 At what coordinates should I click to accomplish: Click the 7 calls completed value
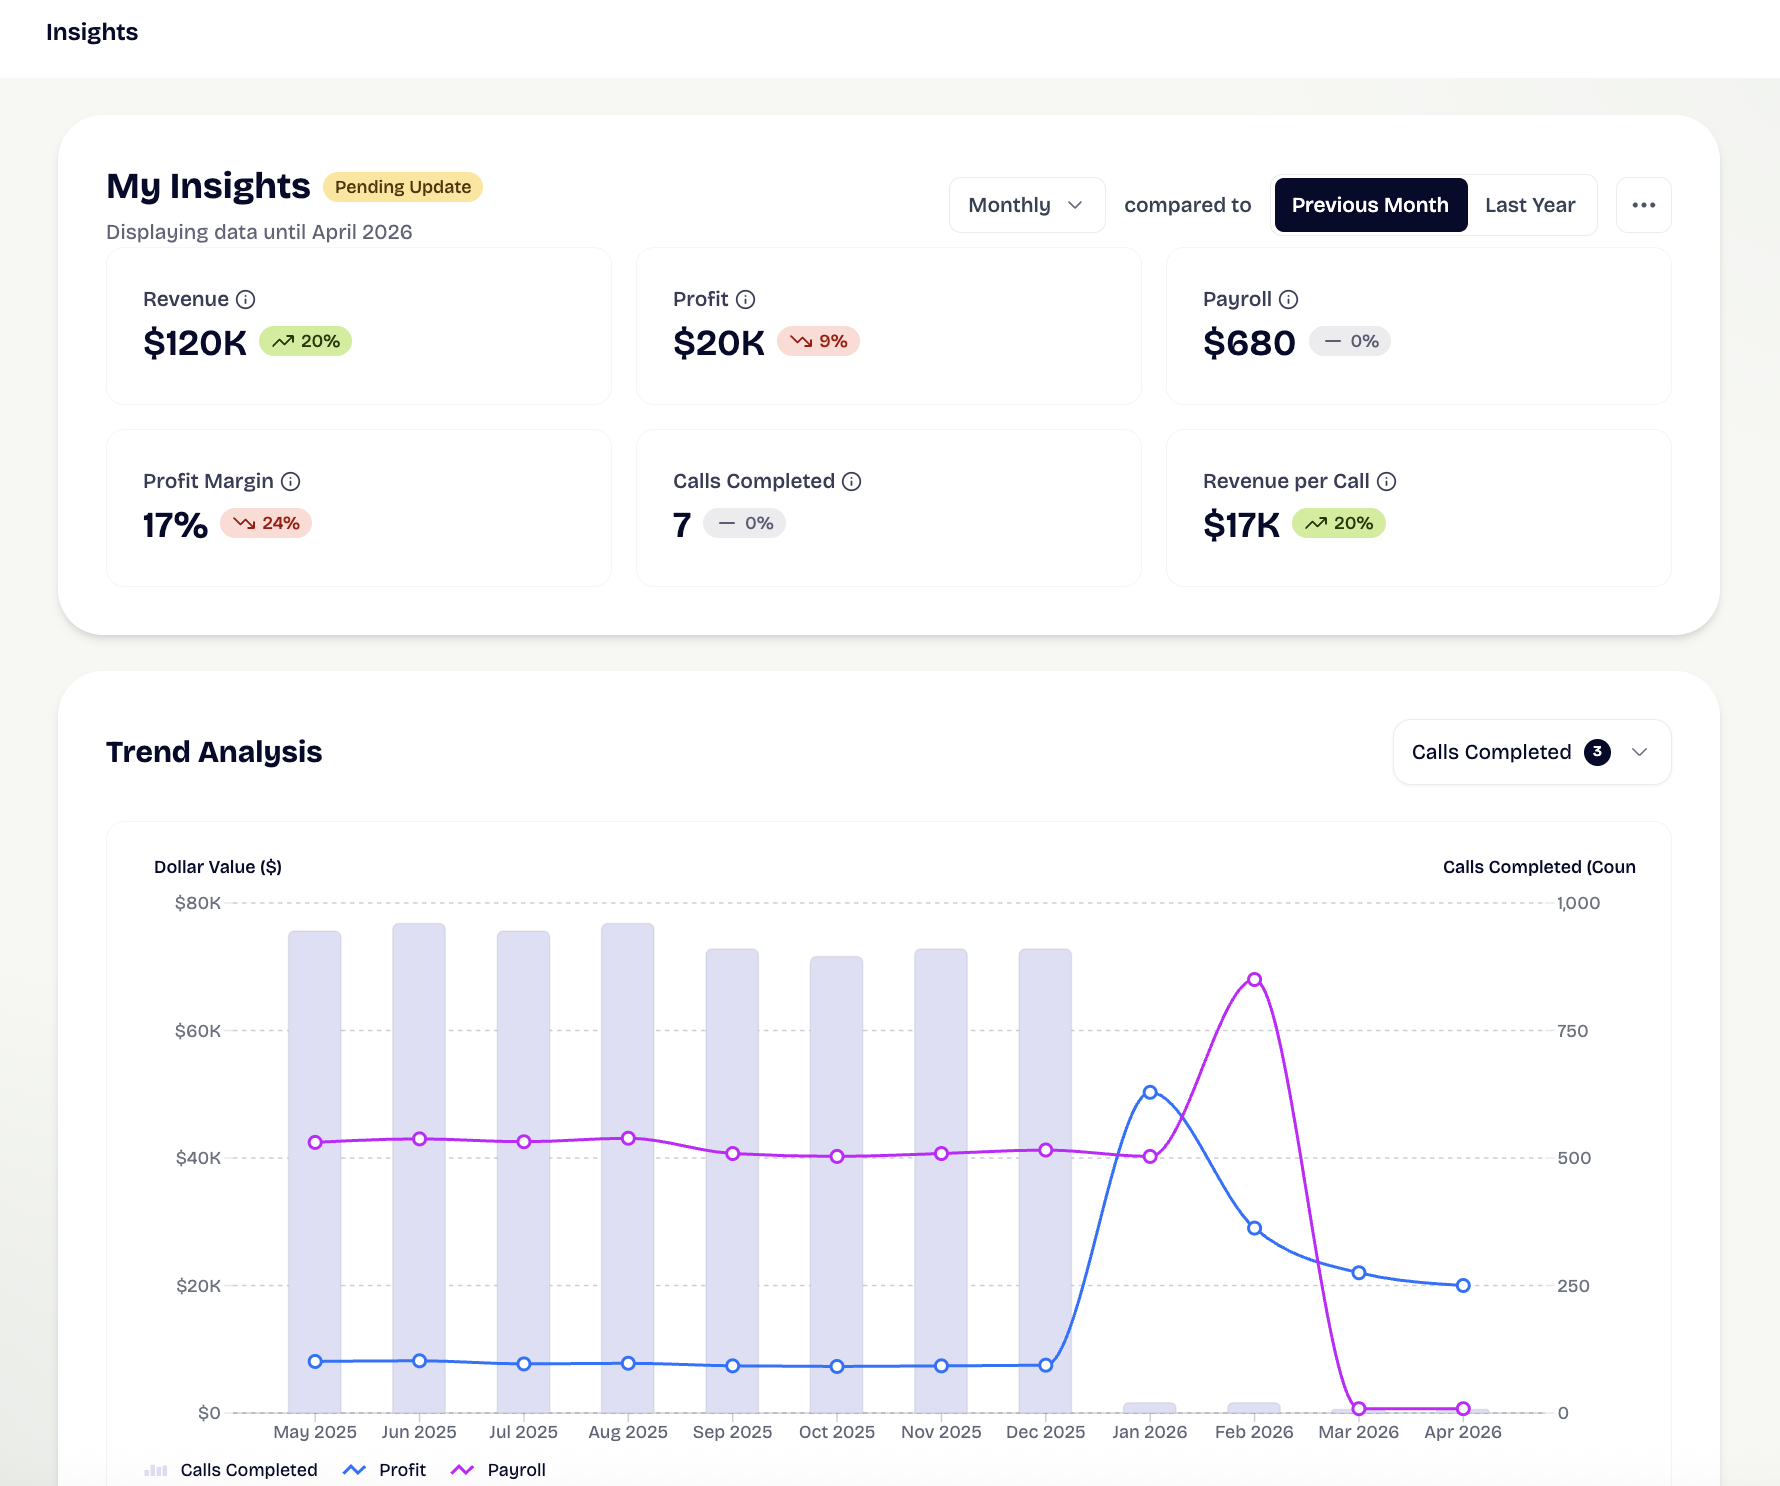coord(682,525)
